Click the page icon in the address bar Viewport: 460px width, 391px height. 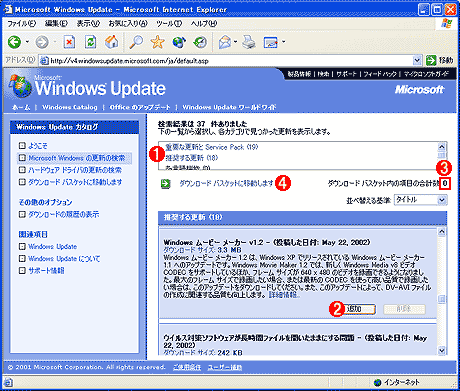coord(44,61)
